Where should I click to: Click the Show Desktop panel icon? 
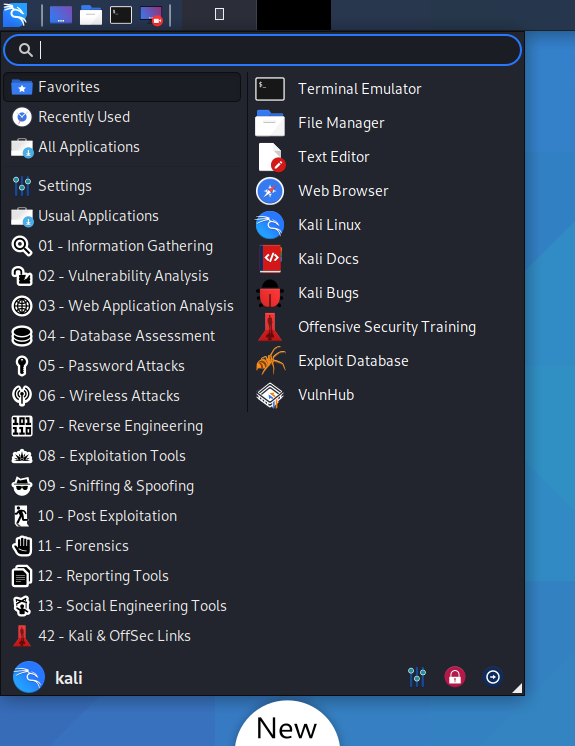pos(61,15)
